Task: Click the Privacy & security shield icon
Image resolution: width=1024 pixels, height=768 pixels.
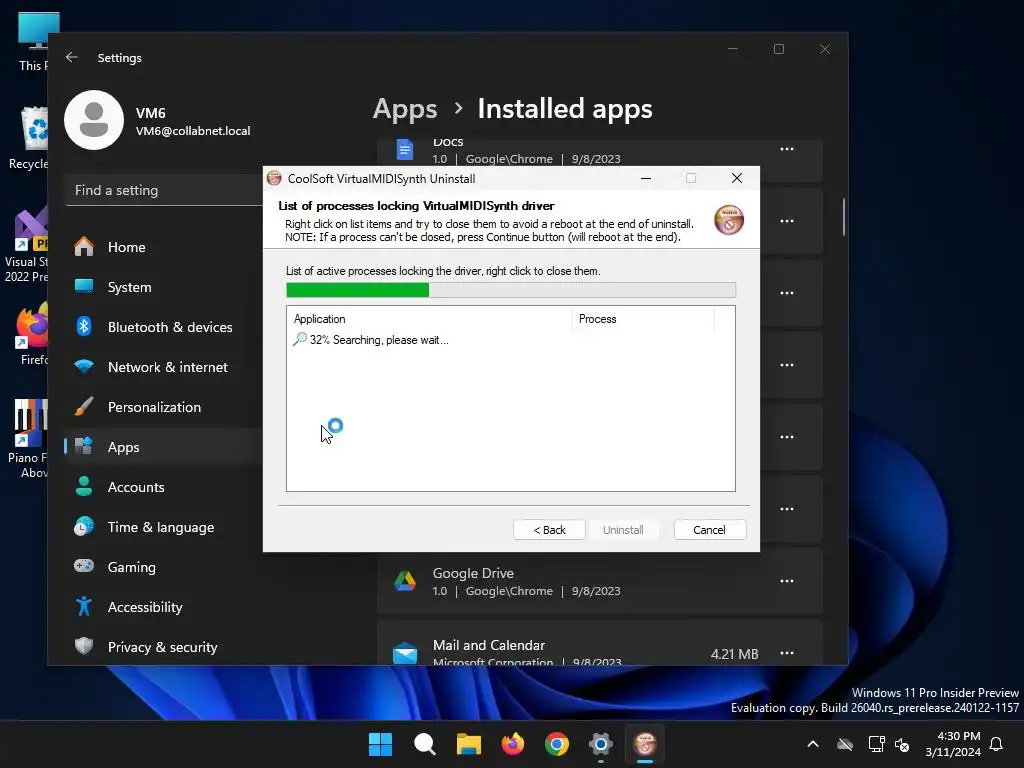Action: (x=84, y=646)
